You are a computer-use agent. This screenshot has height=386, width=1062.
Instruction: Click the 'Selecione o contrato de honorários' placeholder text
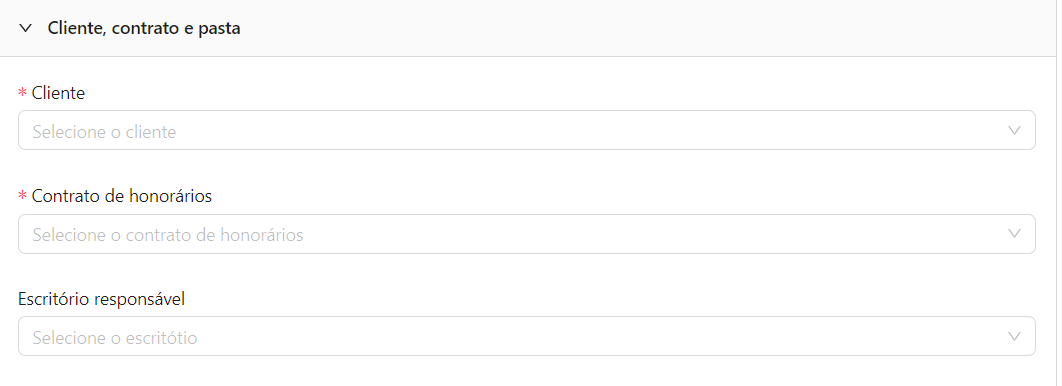coord(168,235)
